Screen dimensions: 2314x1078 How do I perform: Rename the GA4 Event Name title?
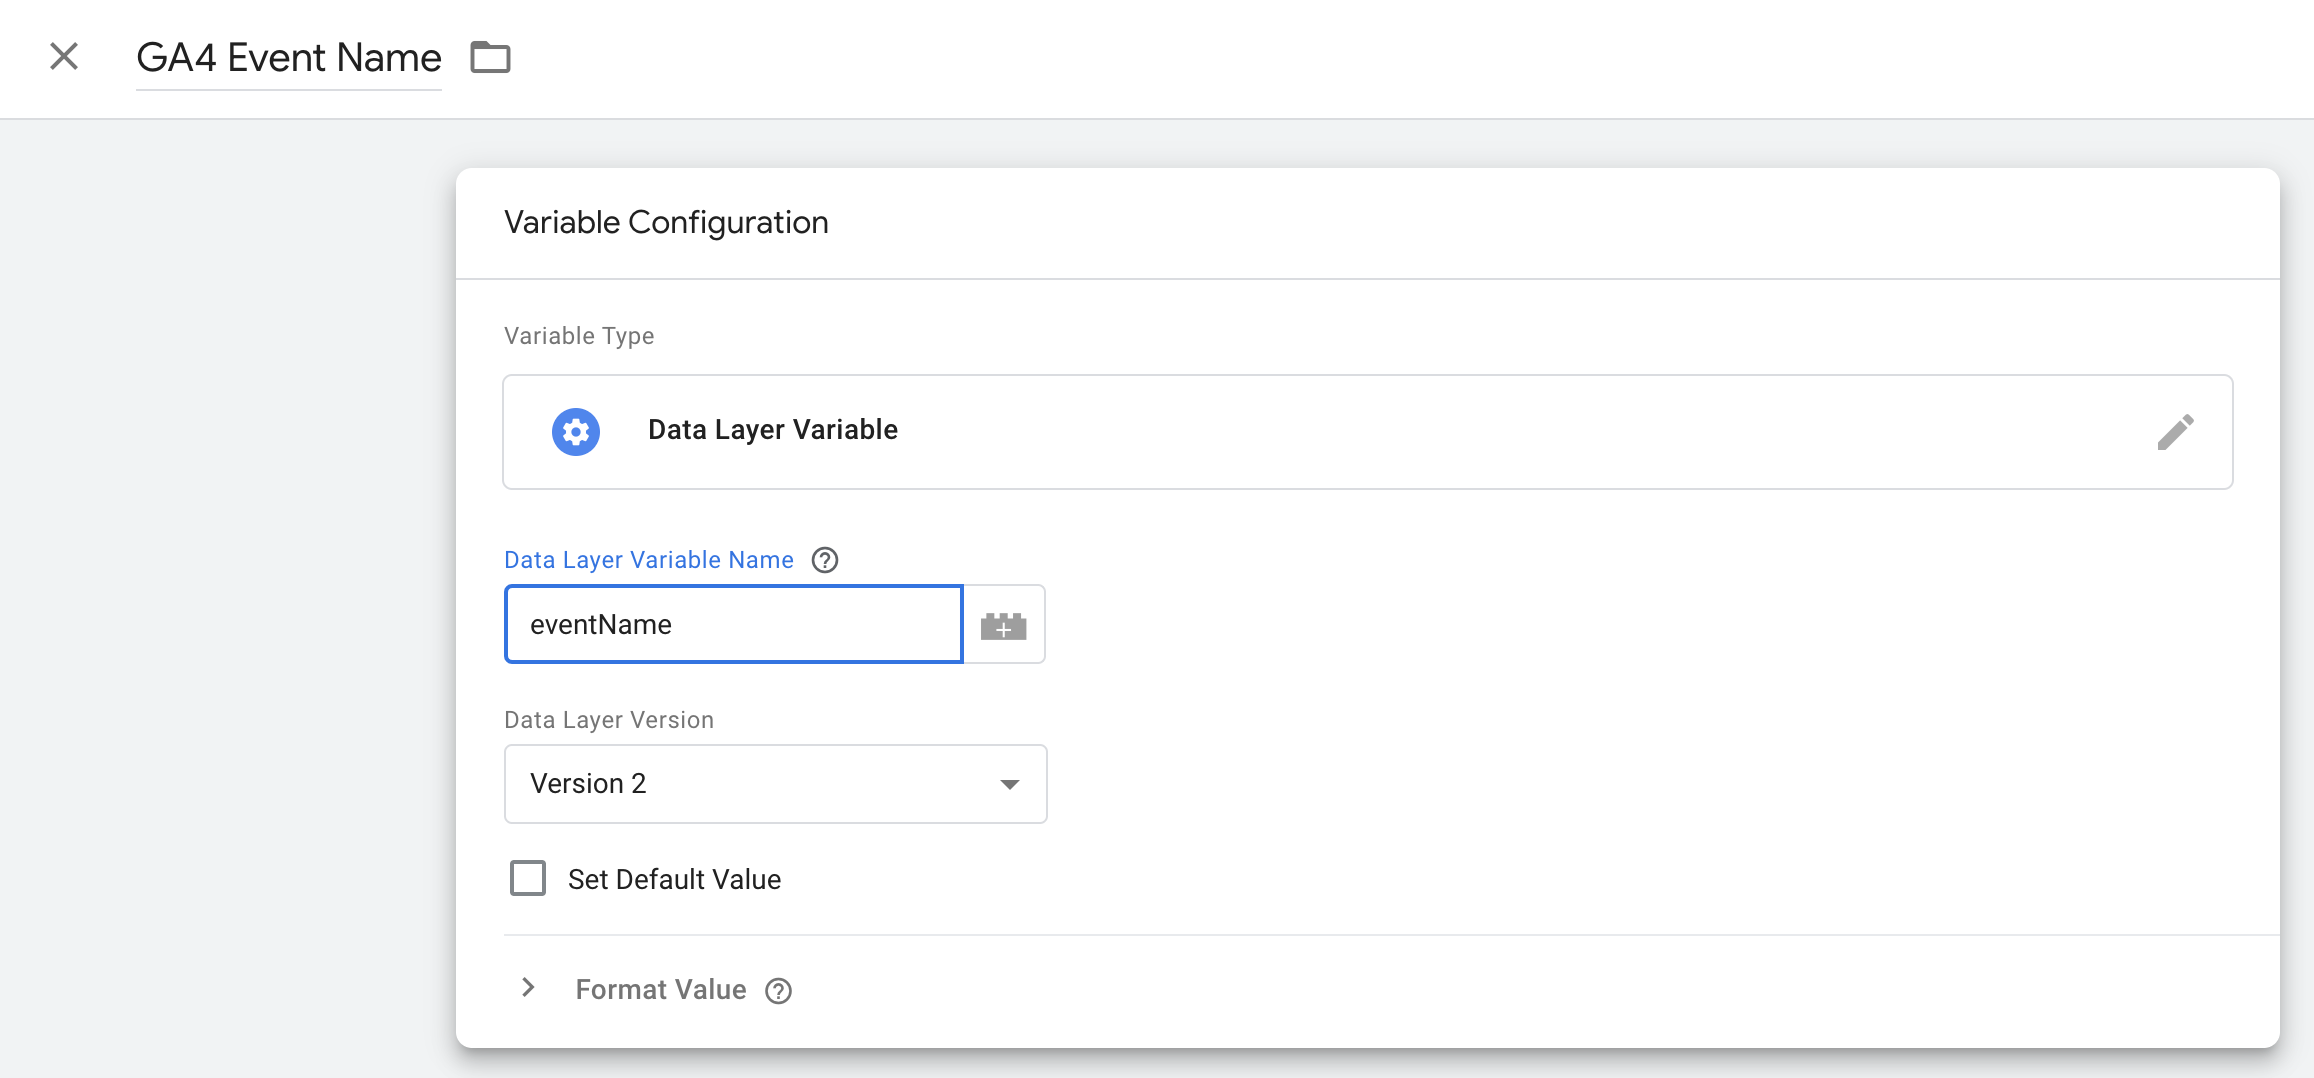point(288,58)
